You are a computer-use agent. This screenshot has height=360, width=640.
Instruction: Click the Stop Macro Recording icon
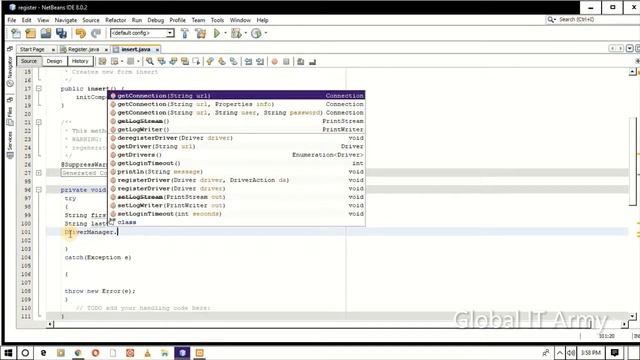pyautogui.click(x=286, y=62)
